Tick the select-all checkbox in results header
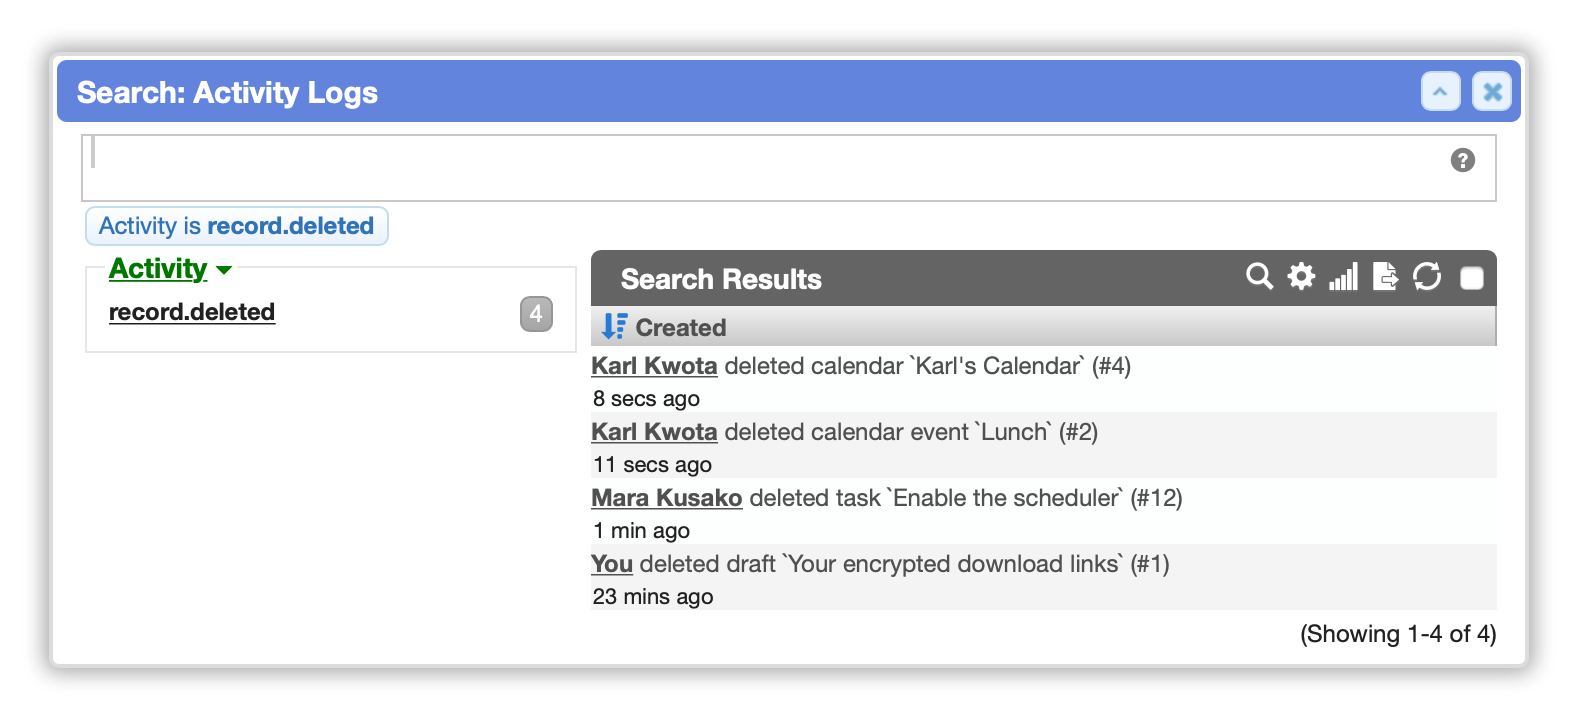Viewport: 1586px width, 722px height. click(1471, 278)
